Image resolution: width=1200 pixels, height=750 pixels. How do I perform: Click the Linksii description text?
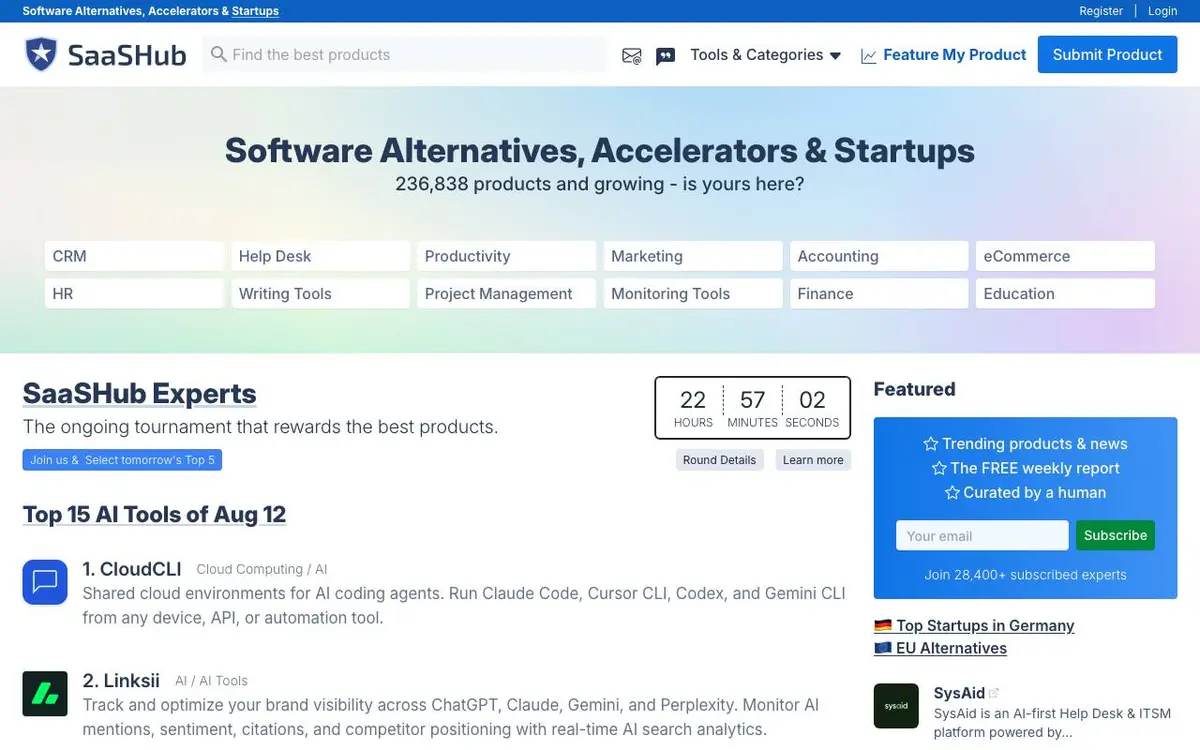click(450, 717)
